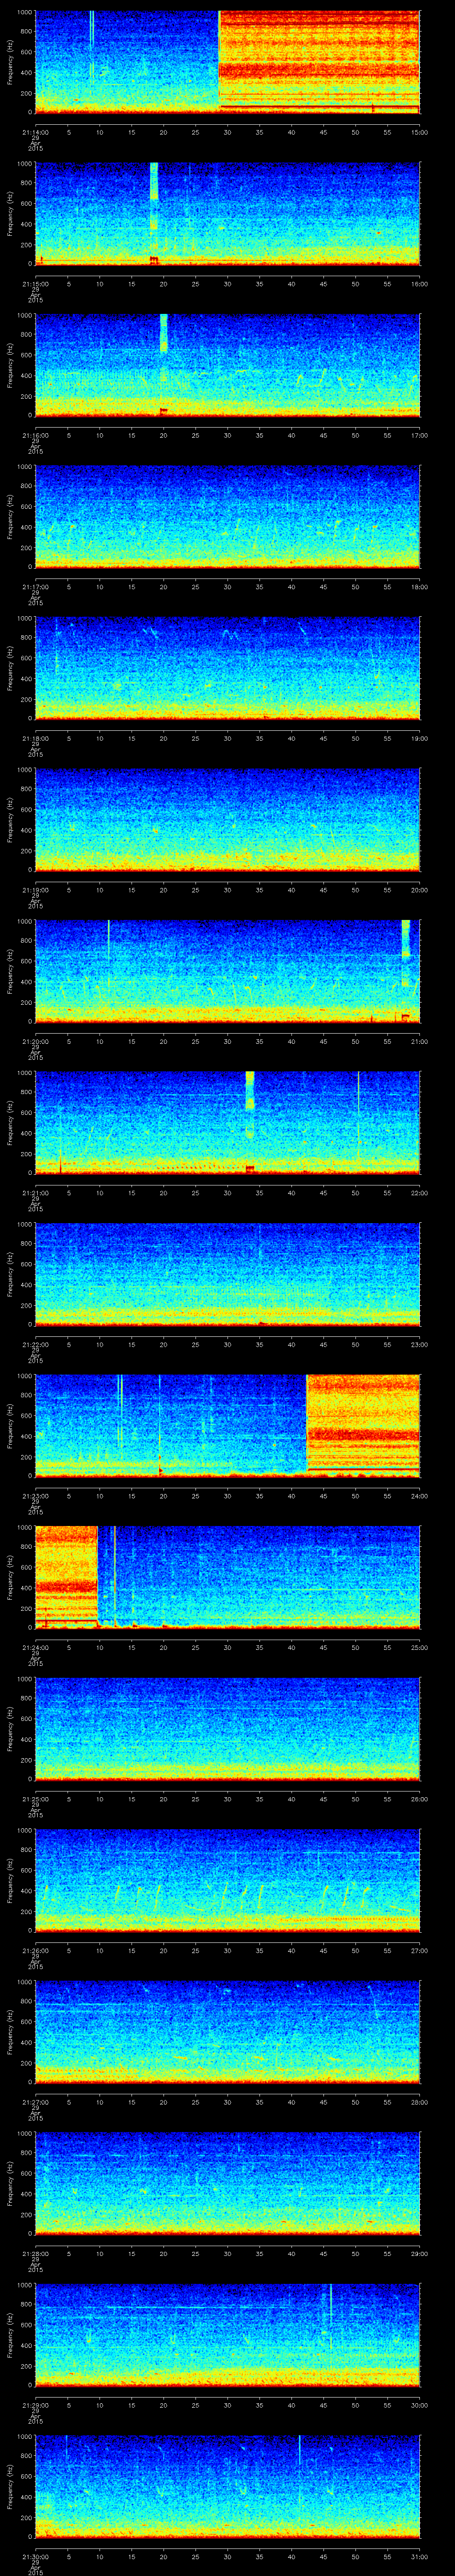This screenshot has width=455, height=2576.
Task: Click the "21:18:00" start time label
Action: click(x=35, y=737)
